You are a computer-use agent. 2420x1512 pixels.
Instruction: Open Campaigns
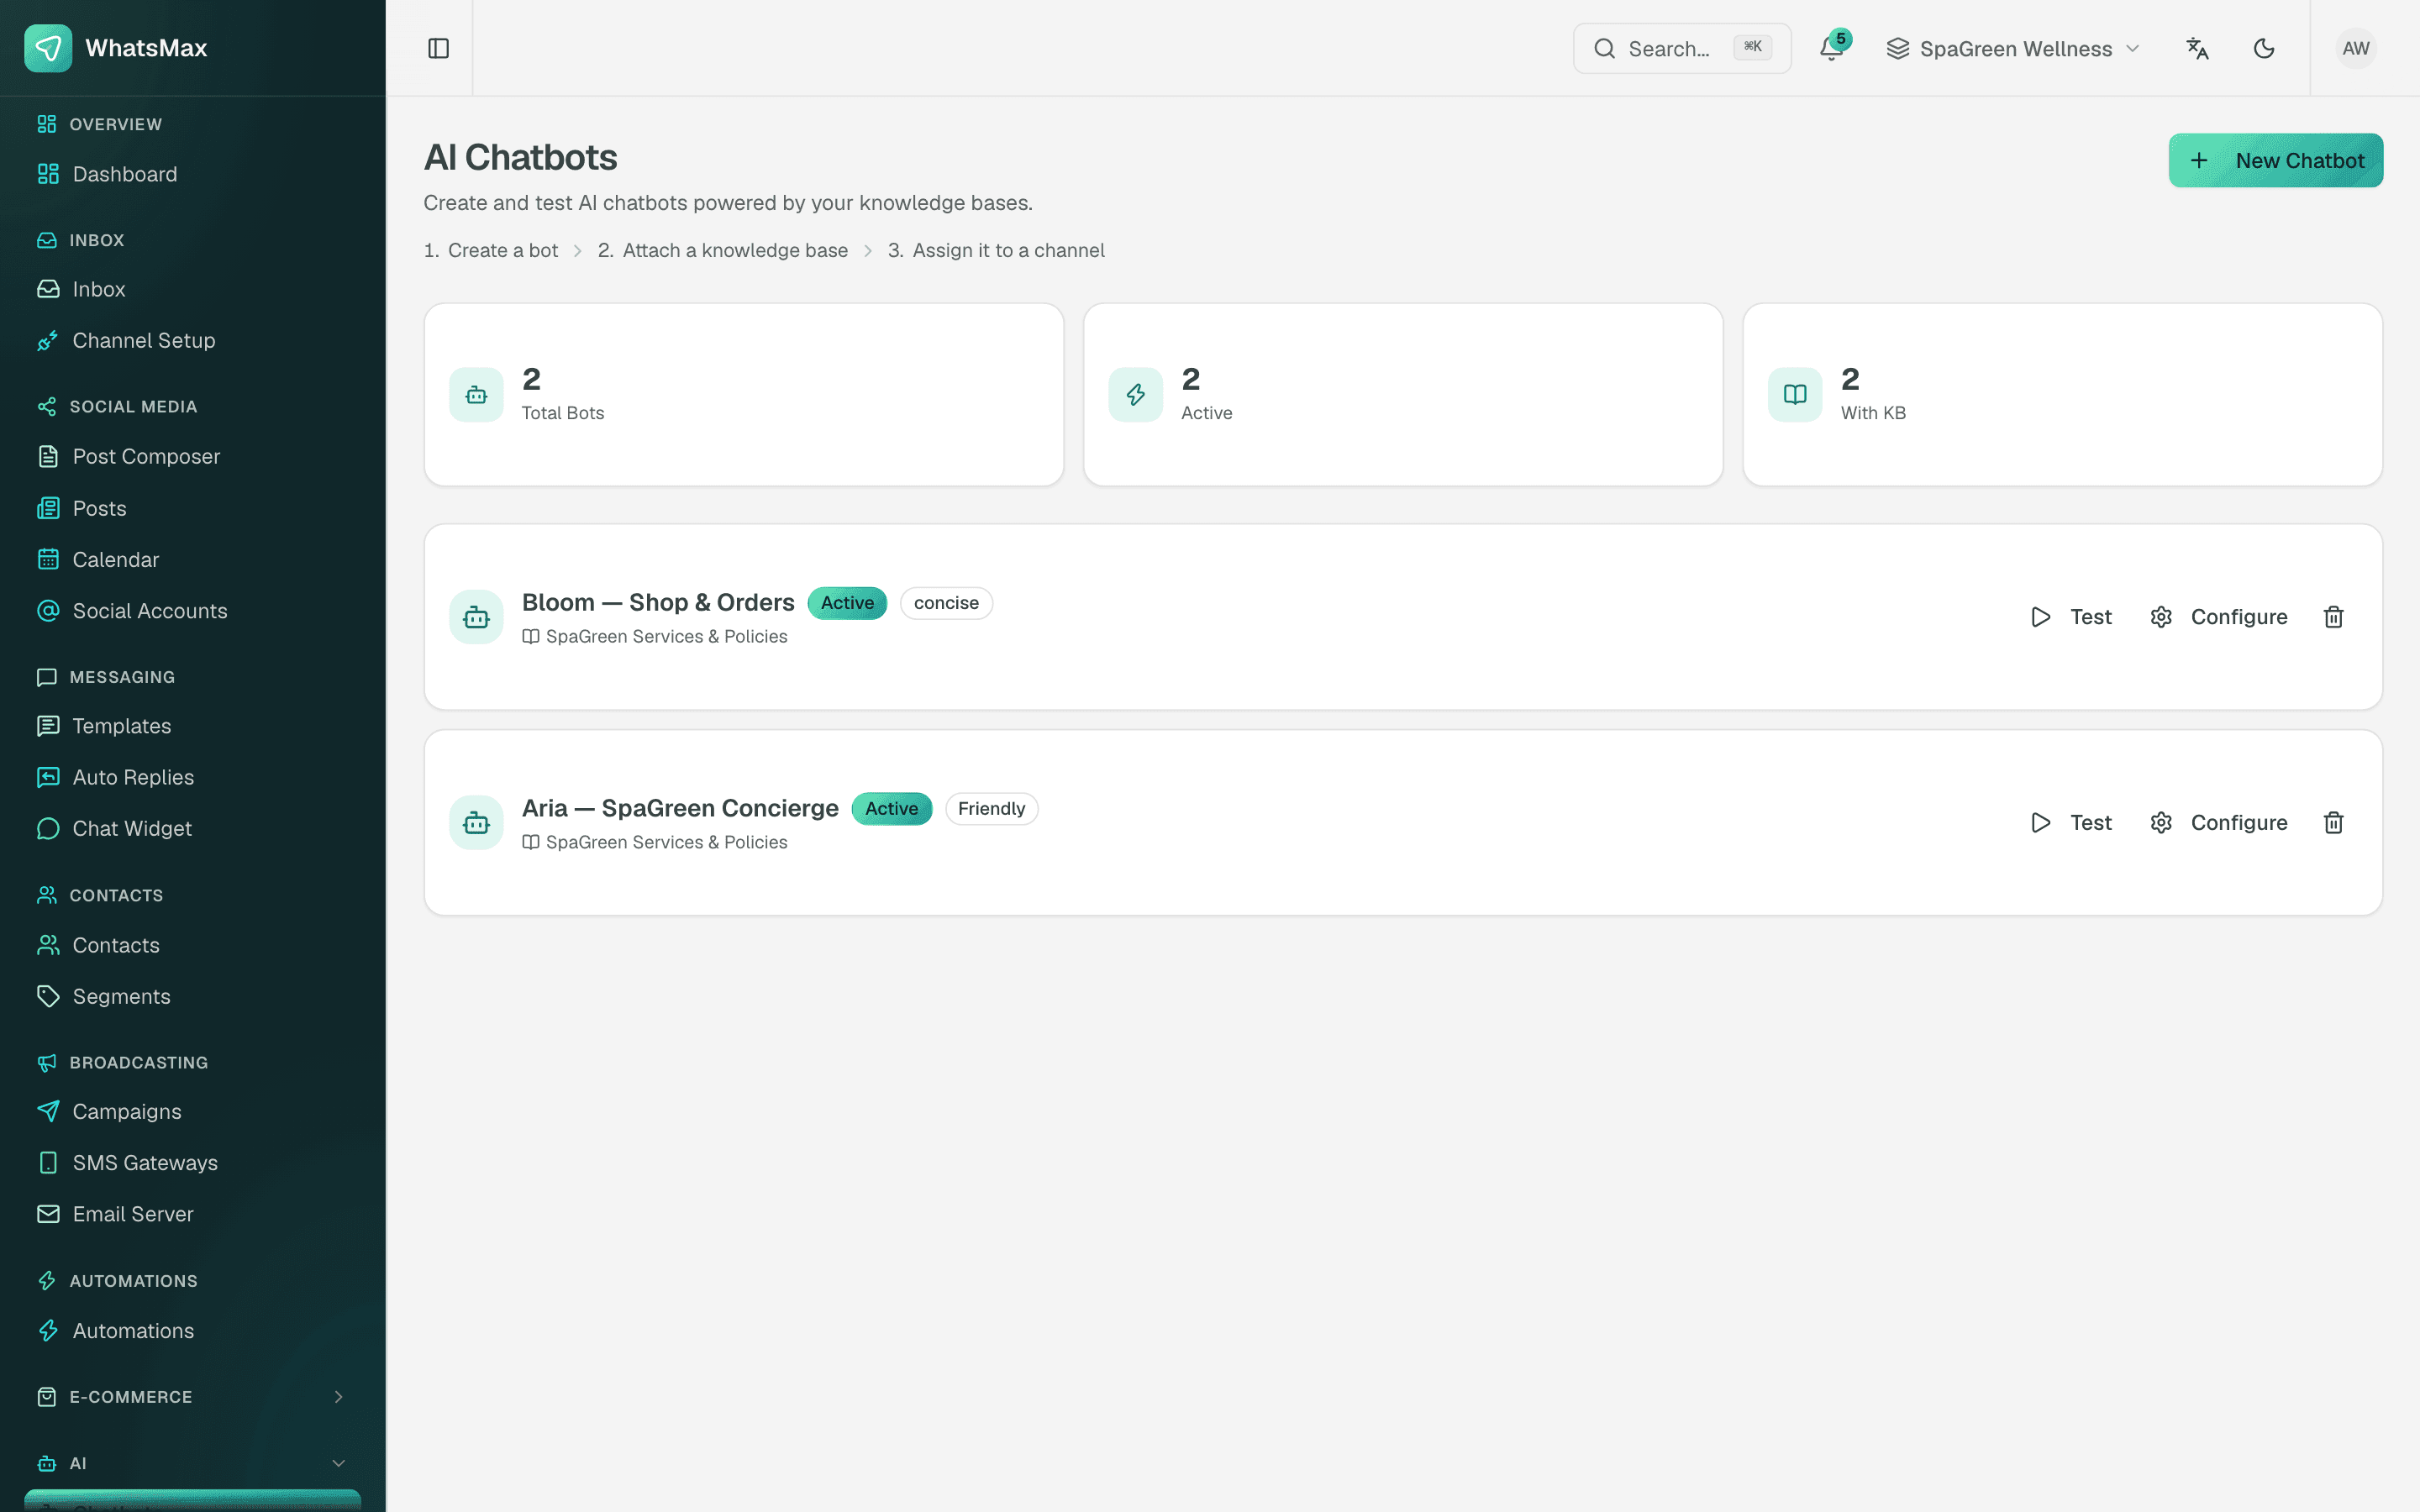click(192, 1111)
